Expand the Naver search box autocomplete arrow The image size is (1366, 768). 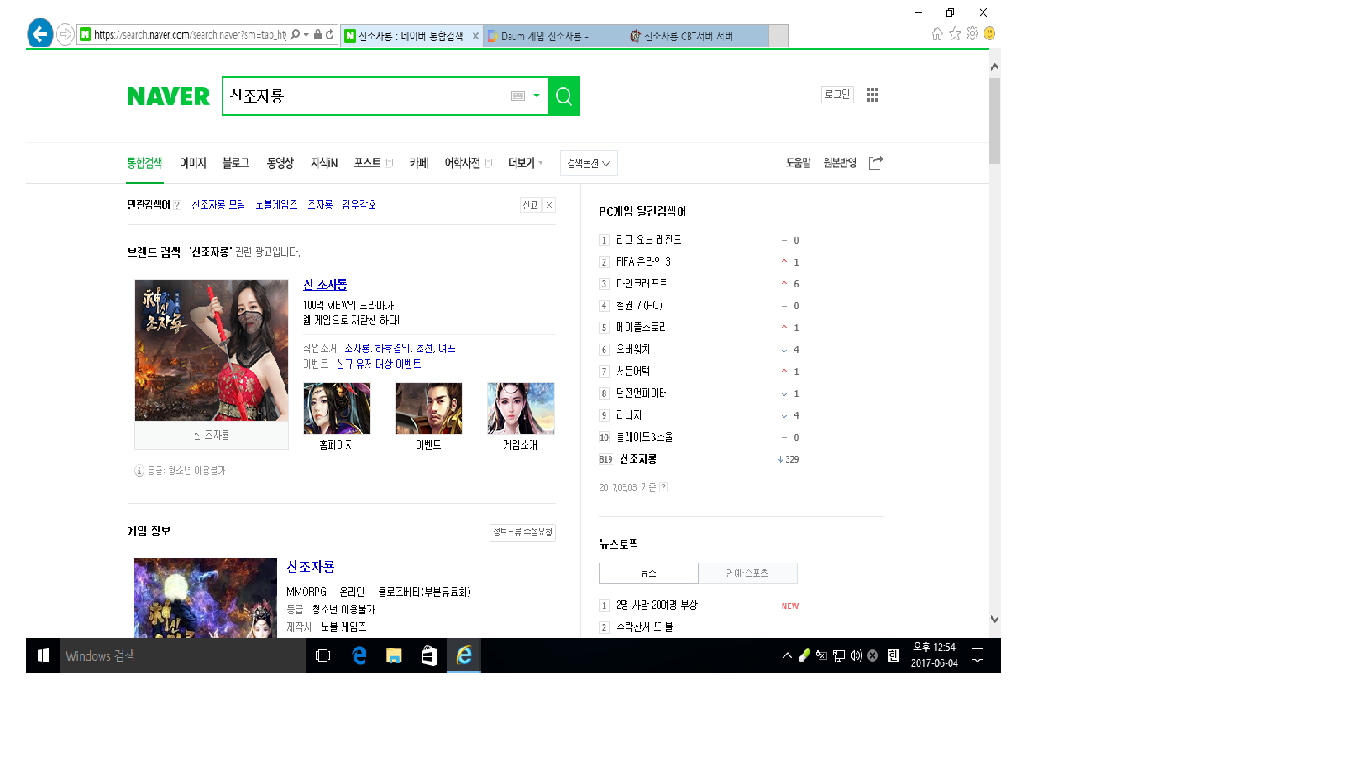(x=536, y=96)
